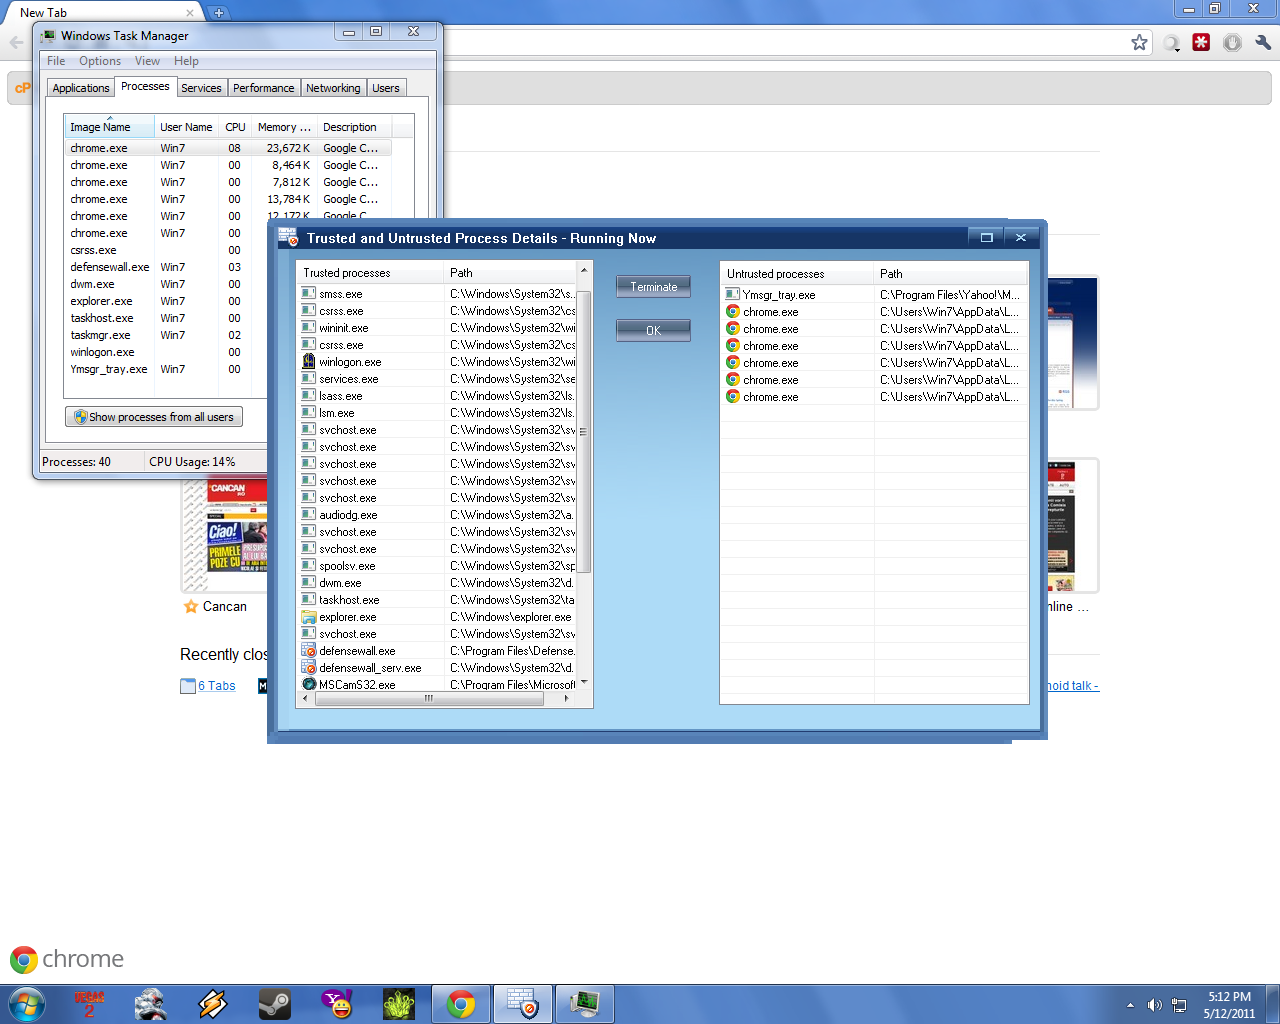Image resolution: width=1280 pixels, height=1024 pixels.
Task: Sort Task Manager by Image Name column
Action: (x=110, y=127)
